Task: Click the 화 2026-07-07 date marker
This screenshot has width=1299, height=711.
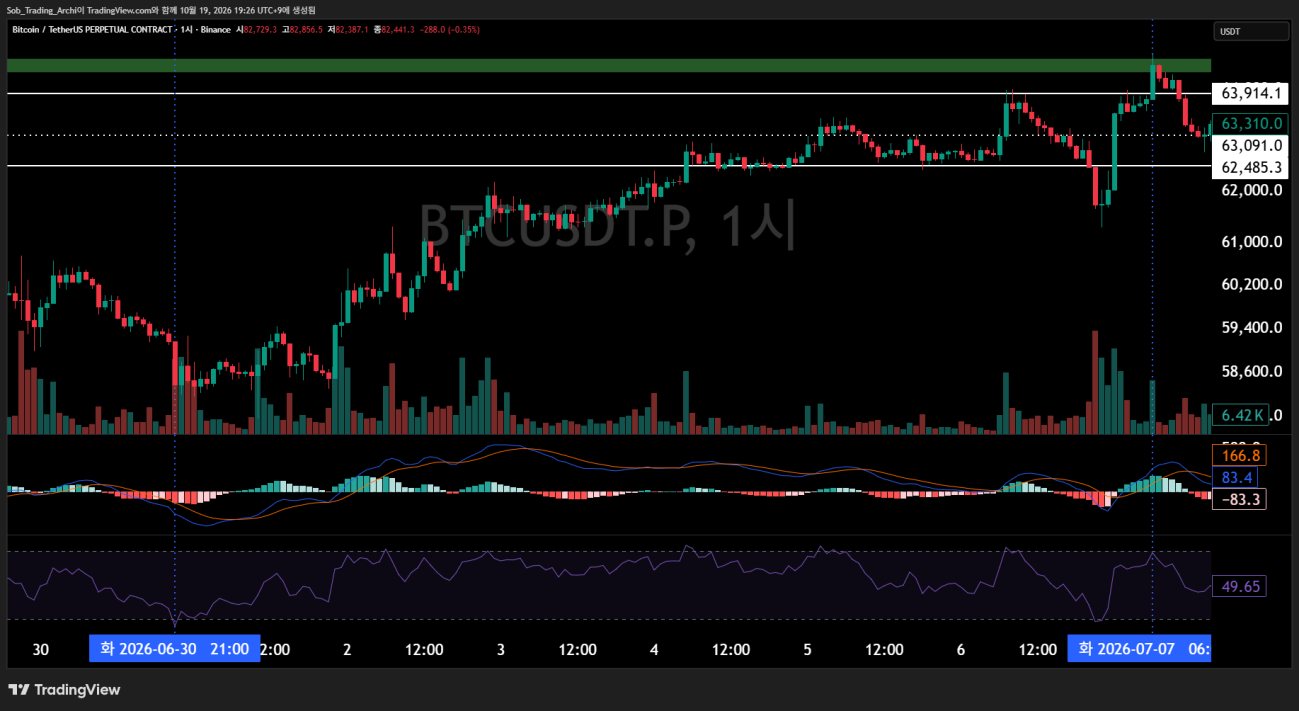Action: (x=1139, y=649)
